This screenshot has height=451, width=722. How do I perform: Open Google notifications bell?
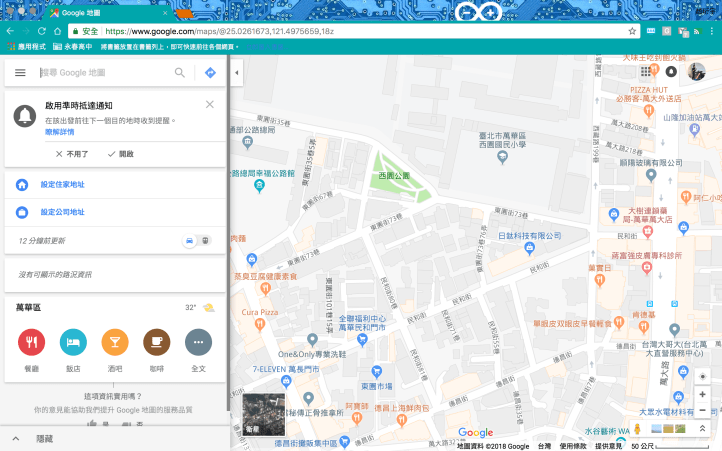click(671, 71)
